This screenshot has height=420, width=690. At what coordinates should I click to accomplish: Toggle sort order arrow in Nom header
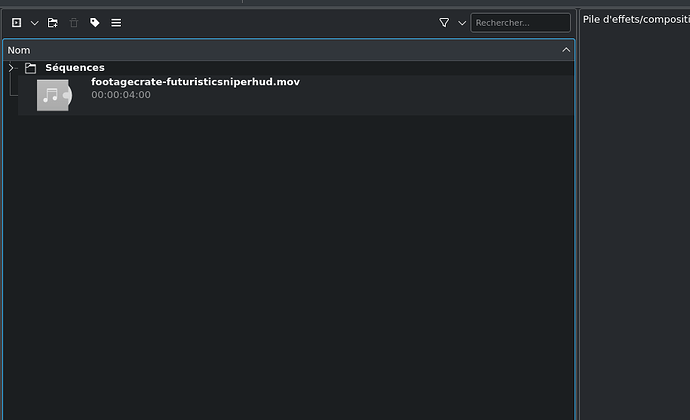coord(566,50)
